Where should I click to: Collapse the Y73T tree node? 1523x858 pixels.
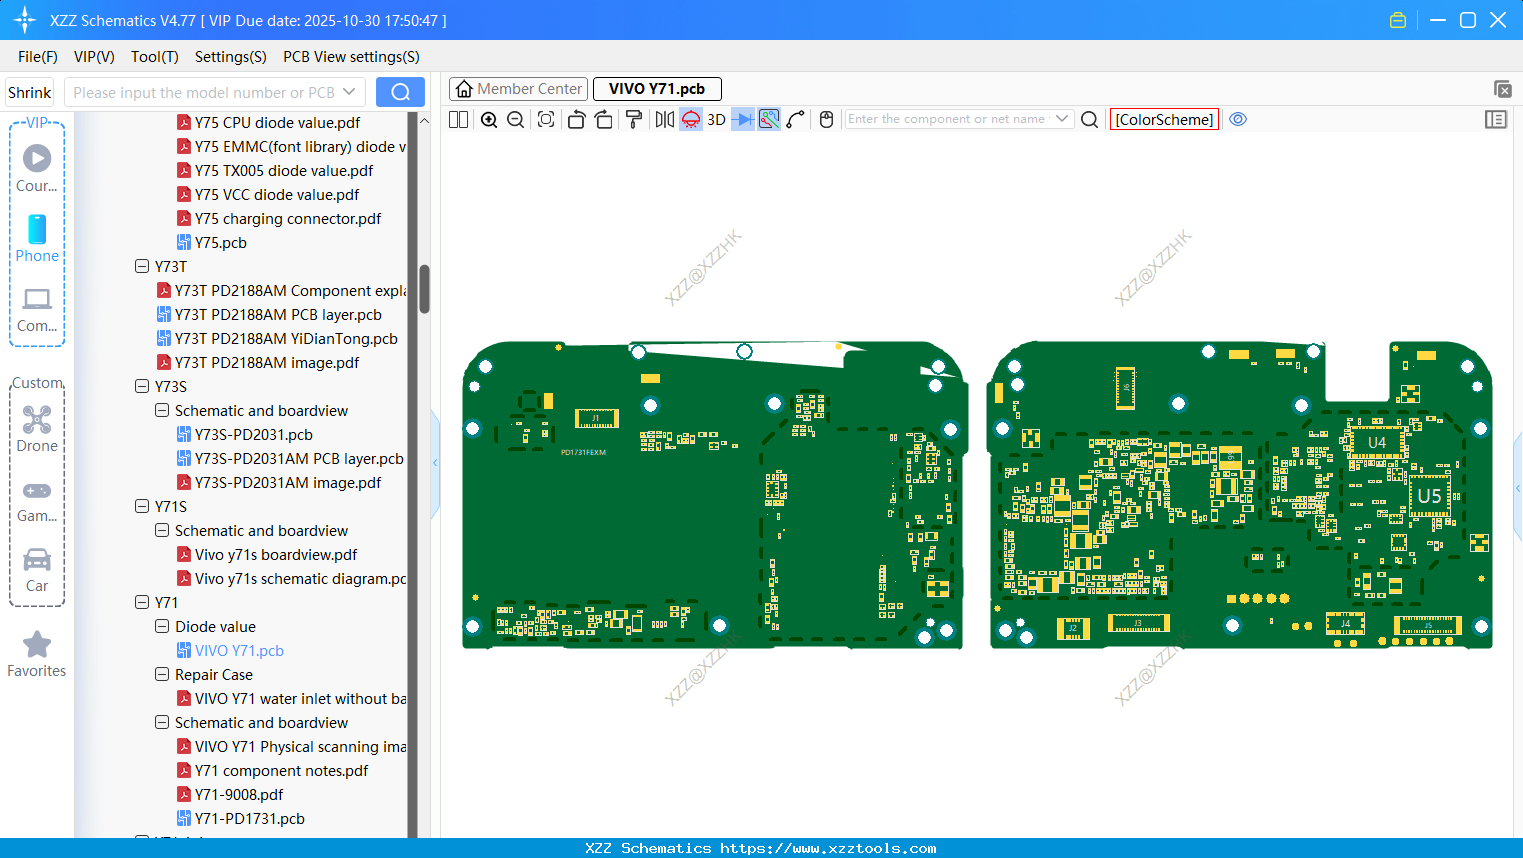(x=142, y=267)
